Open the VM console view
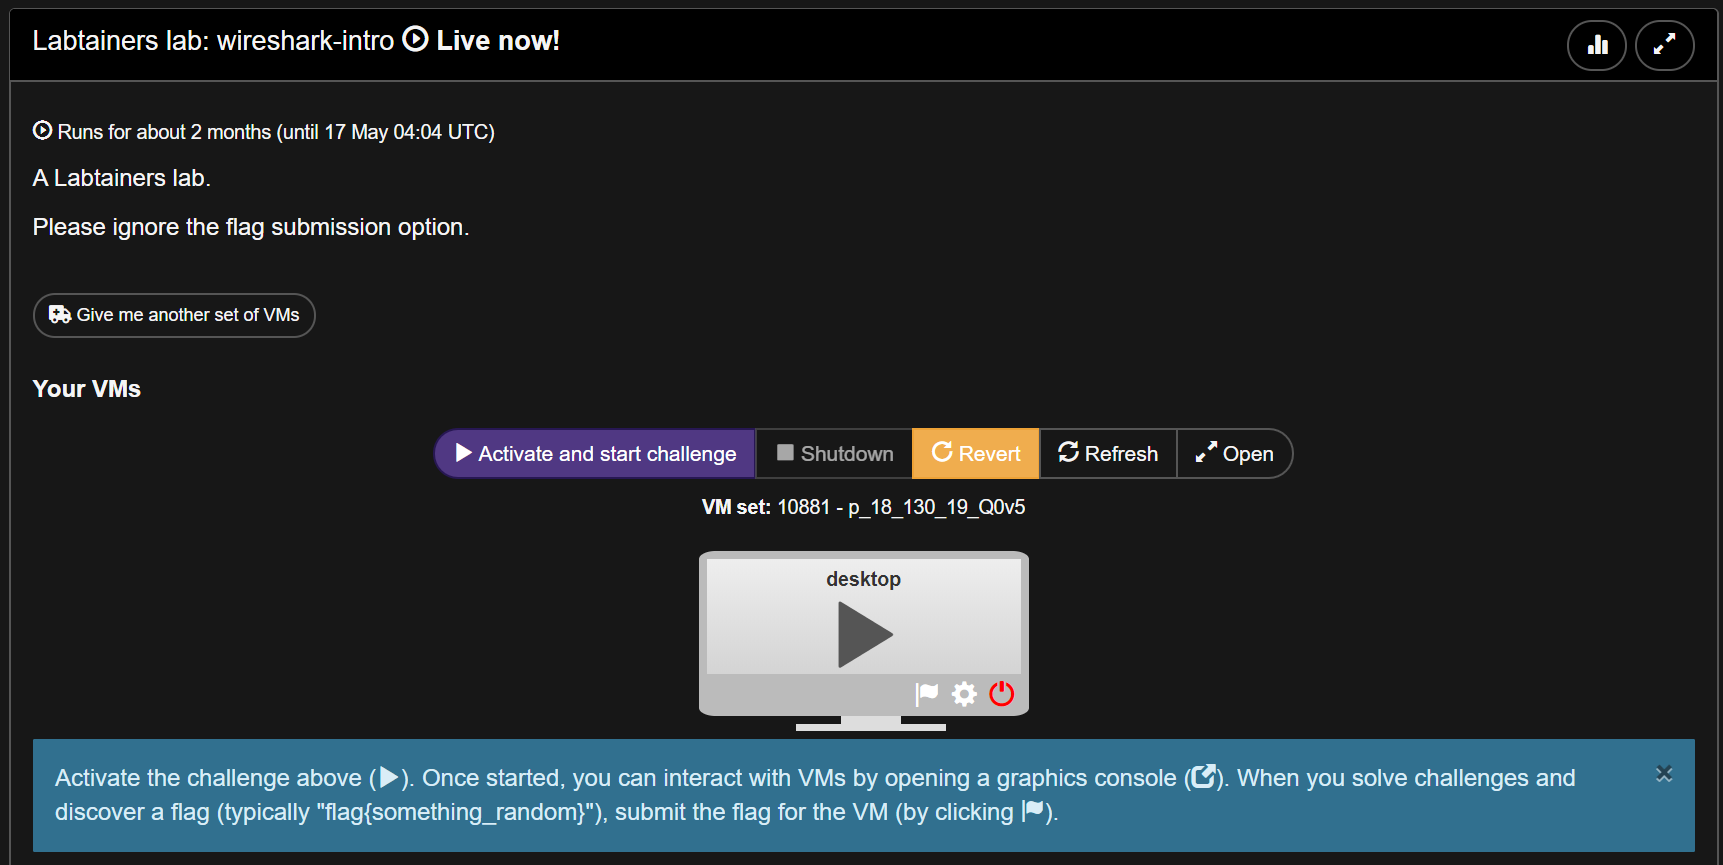Image resolution: width=1723 pixels, height=865 pixels. [1234, 454]
